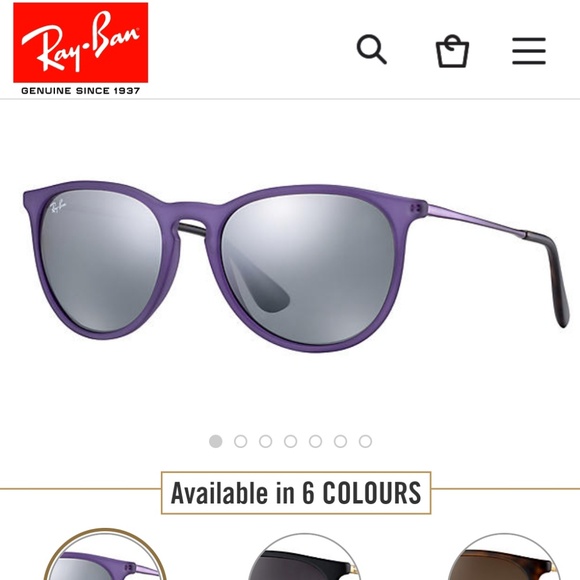Click the Genuine Since 1937 tagline
Image resolution: width=580 pixels, height=580 pixels.
click(81, 91)
